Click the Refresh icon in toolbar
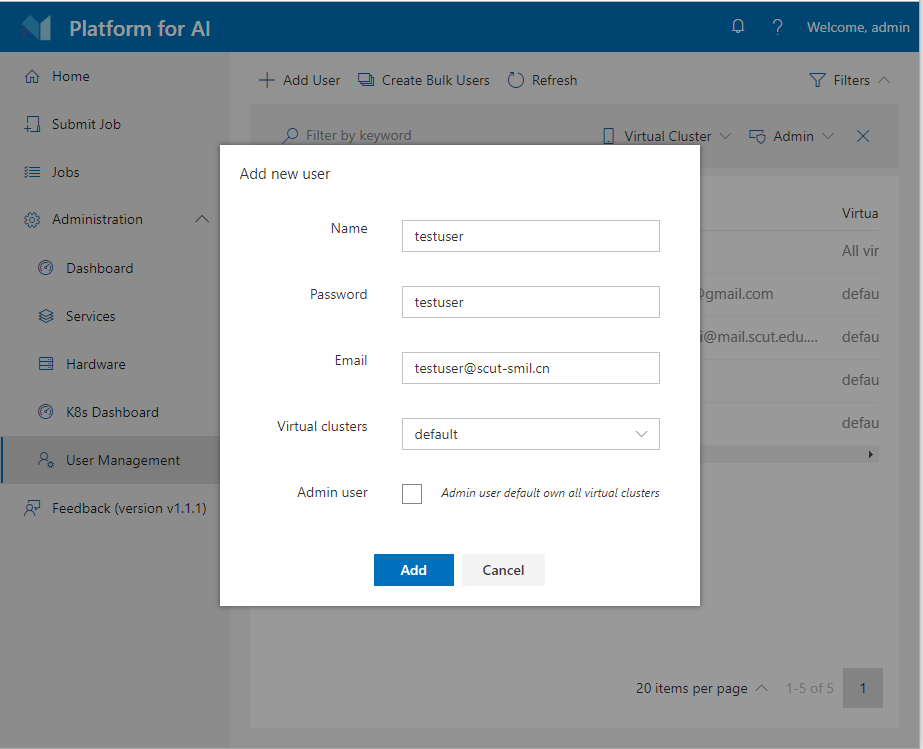This screenshot has height=749, width=923. pos(516,80)
